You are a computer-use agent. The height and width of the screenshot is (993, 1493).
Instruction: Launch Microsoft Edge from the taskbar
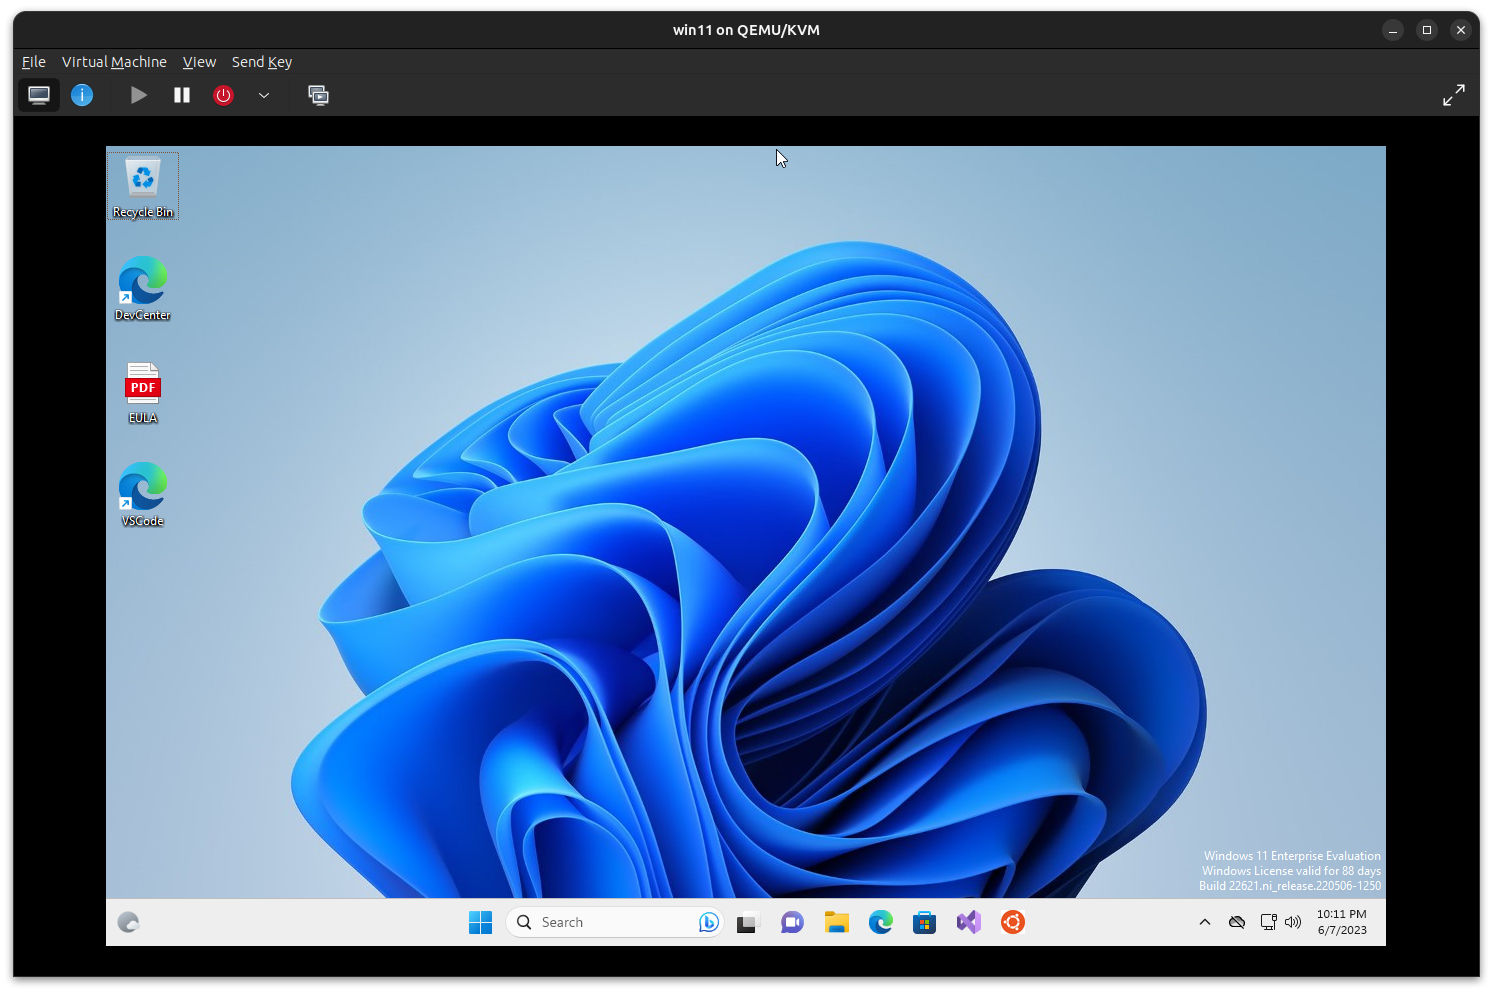880,922
